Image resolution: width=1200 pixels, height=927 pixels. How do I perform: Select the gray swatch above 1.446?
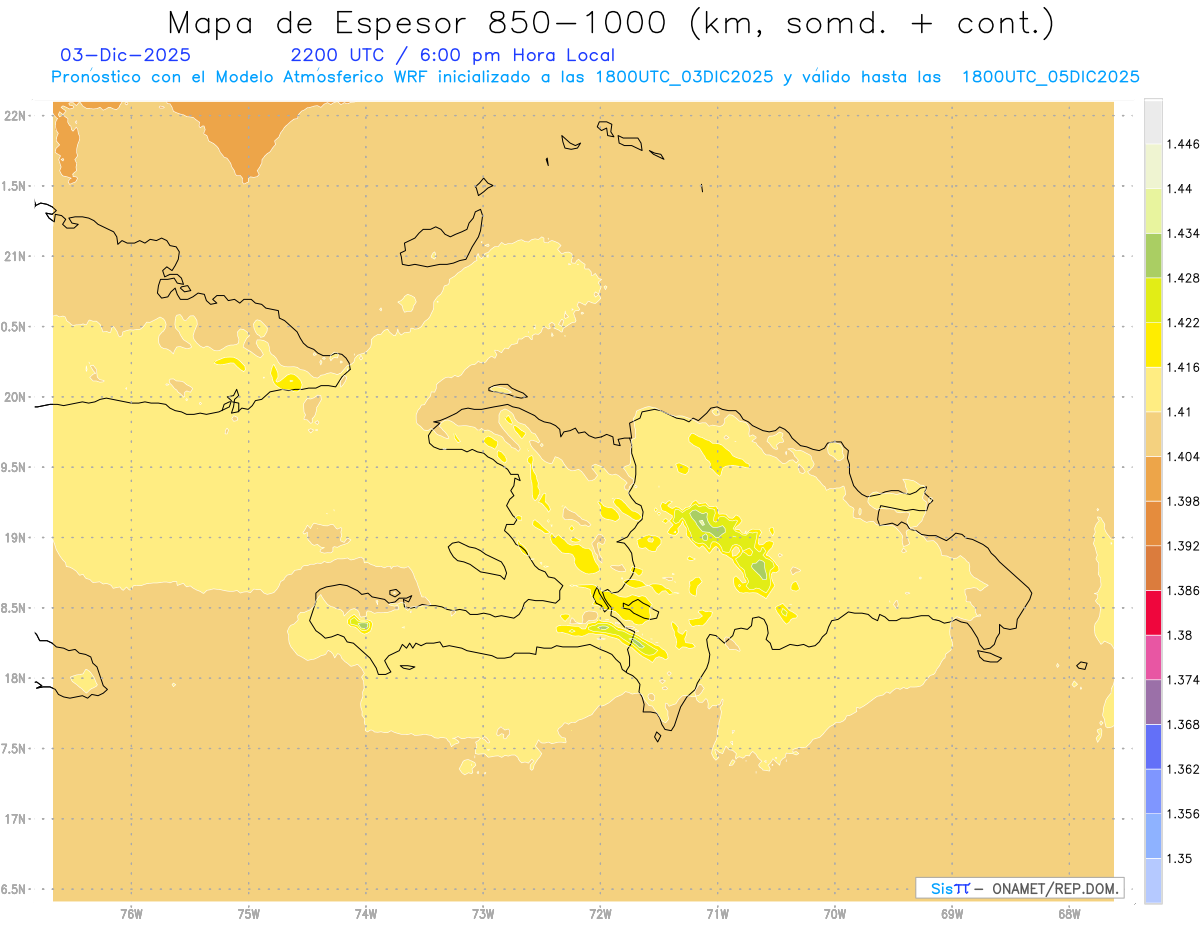[1153, 121]
